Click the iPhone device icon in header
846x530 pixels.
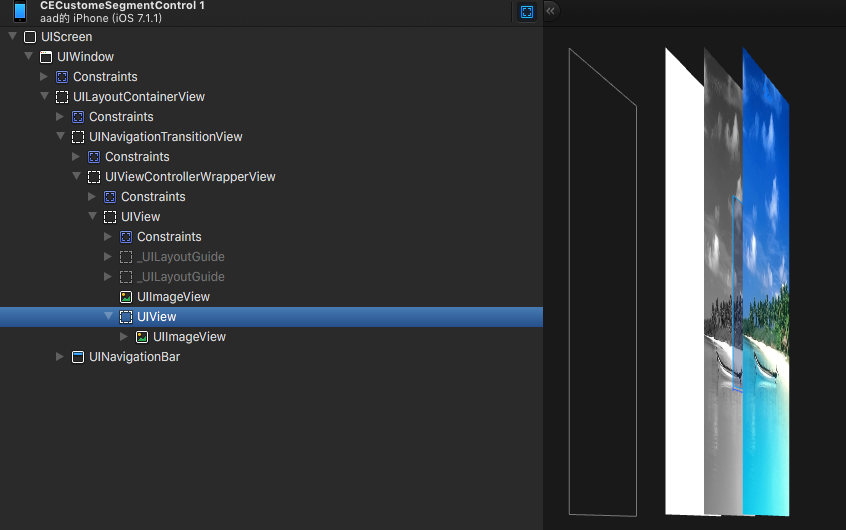[x=20, y=12]
